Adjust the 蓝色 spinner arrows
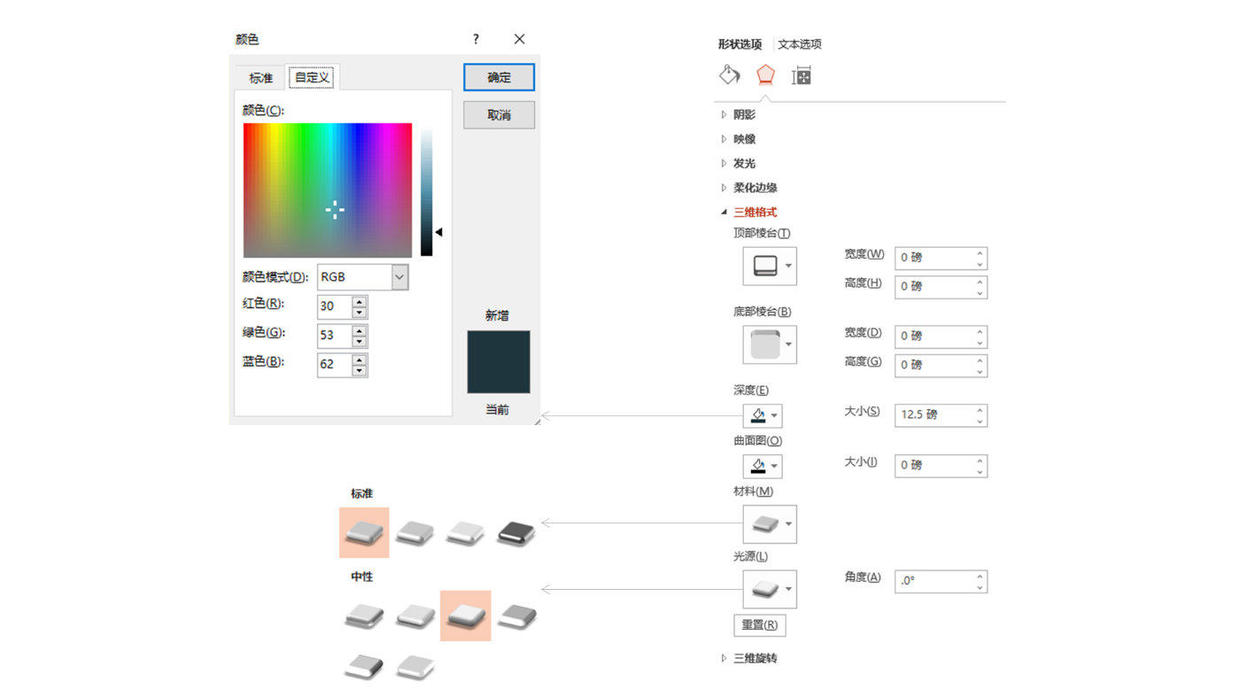 click(360, 365)
